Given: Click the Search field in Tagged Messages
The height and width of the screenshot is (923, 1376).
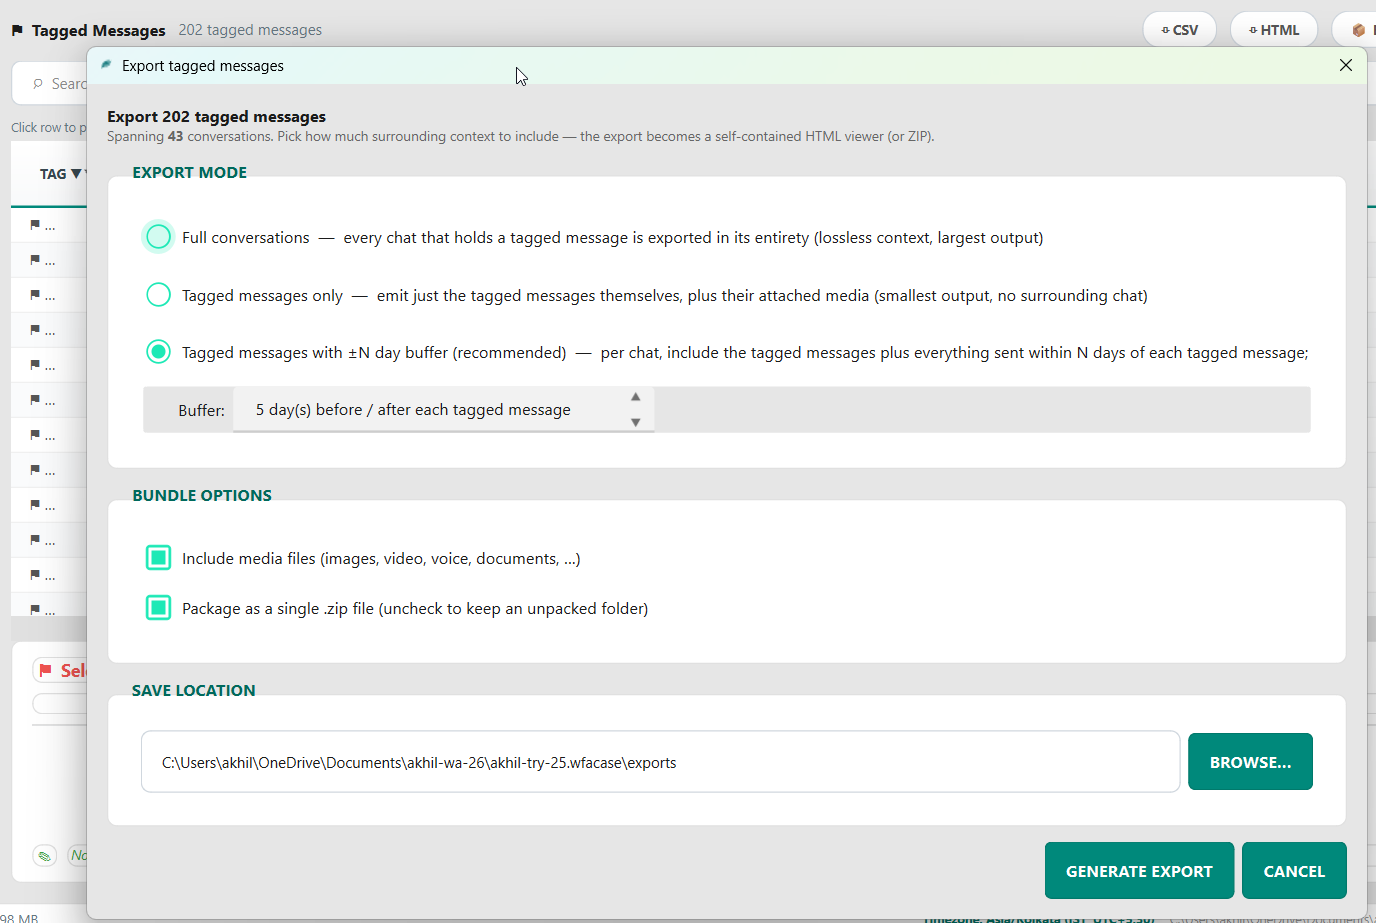Looking at the screenshot, I should (x=50, y=84).
